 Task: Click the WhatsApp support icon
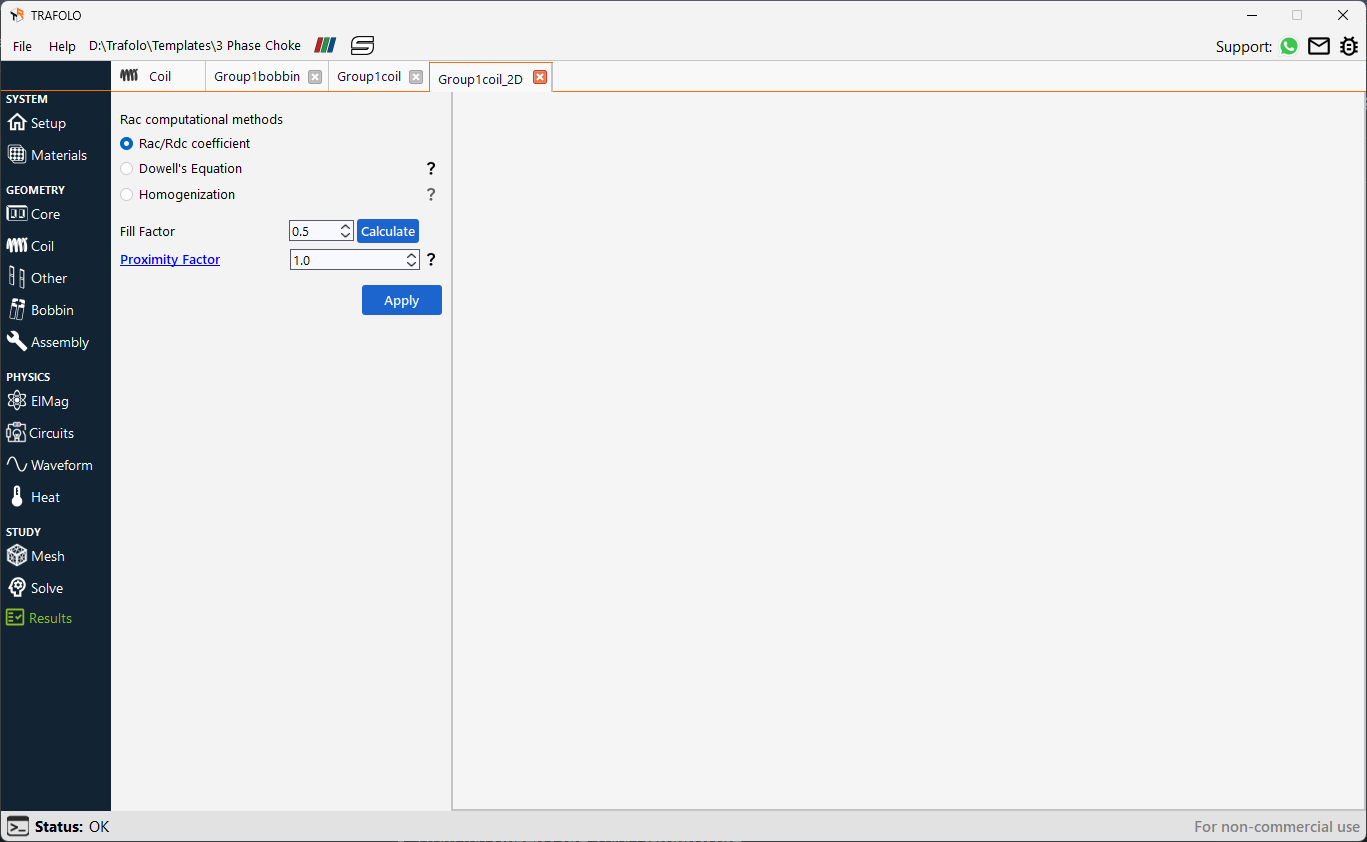tap(1289, 46)
